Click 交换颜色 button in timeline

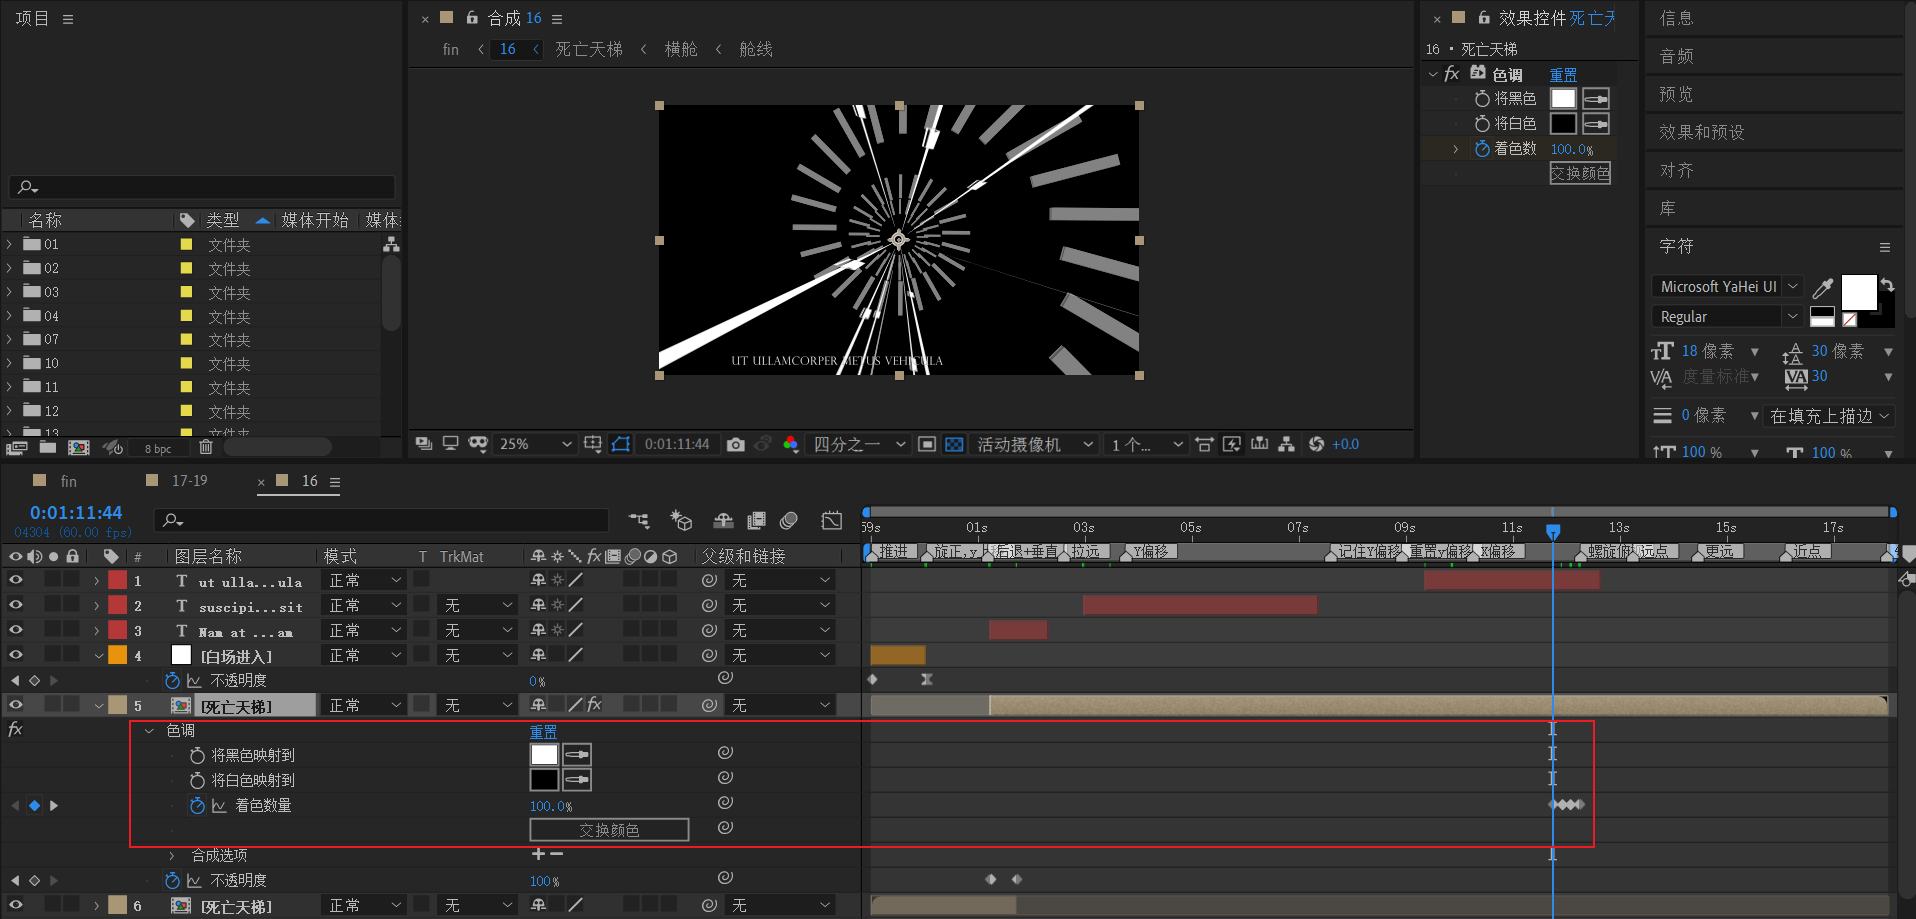point(609,830)
